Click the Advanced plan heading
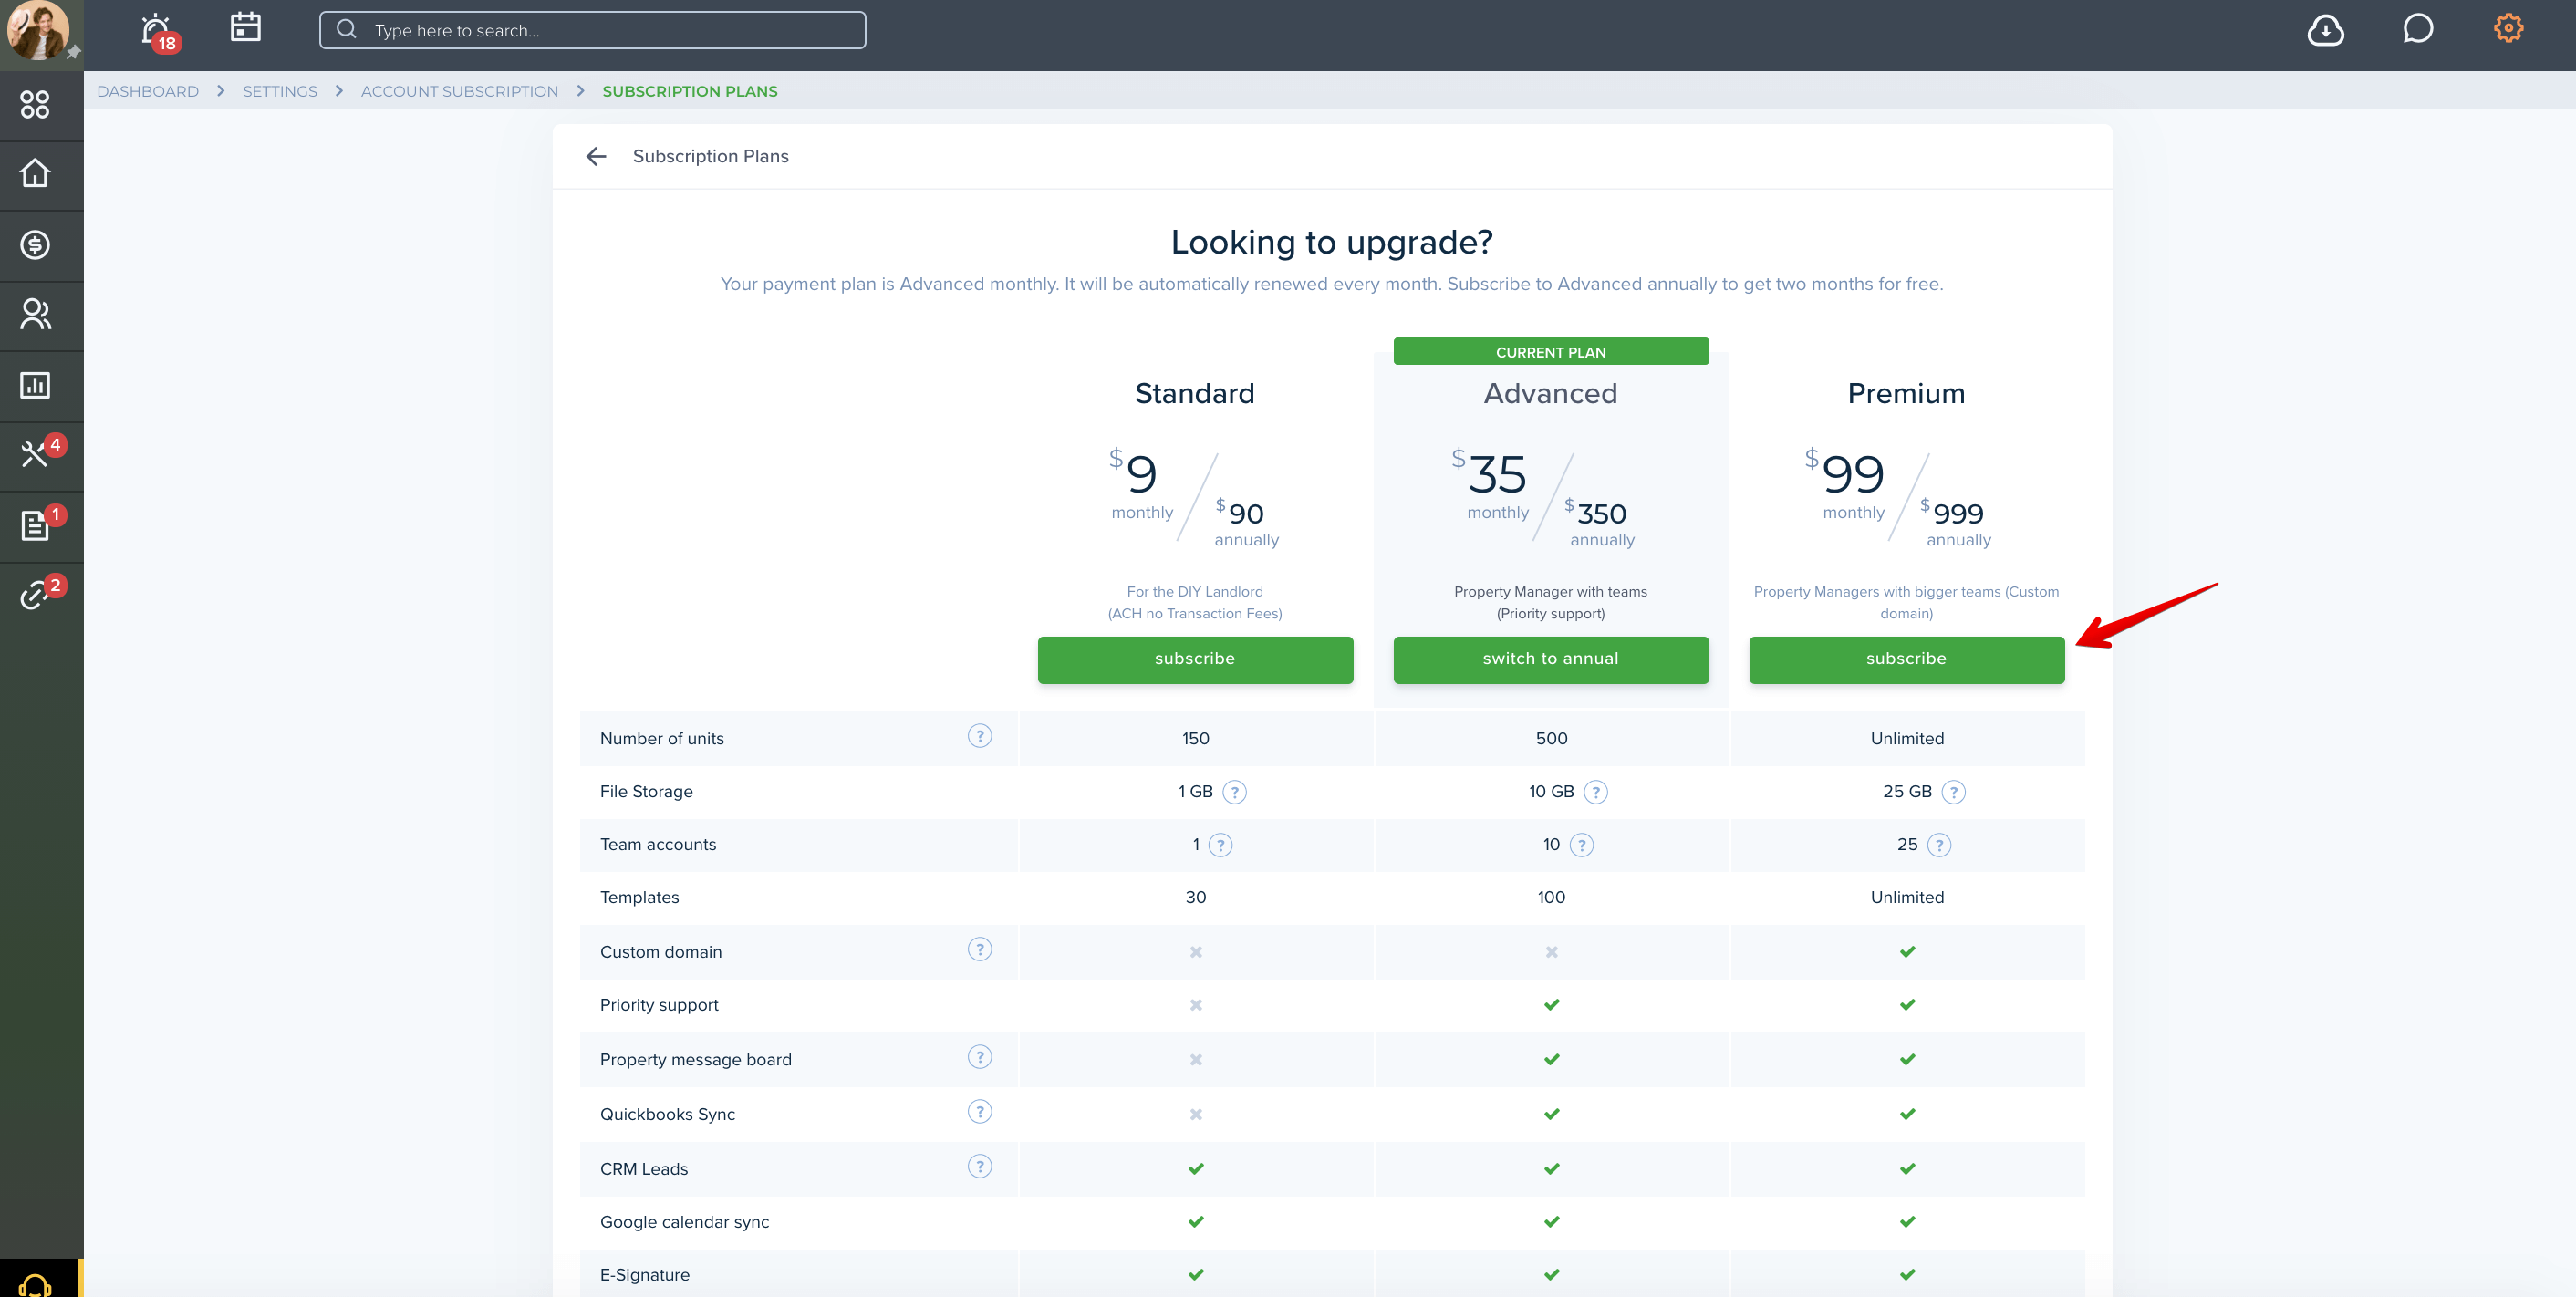The image size is (2576, 1297). [x=1551, y=394]
